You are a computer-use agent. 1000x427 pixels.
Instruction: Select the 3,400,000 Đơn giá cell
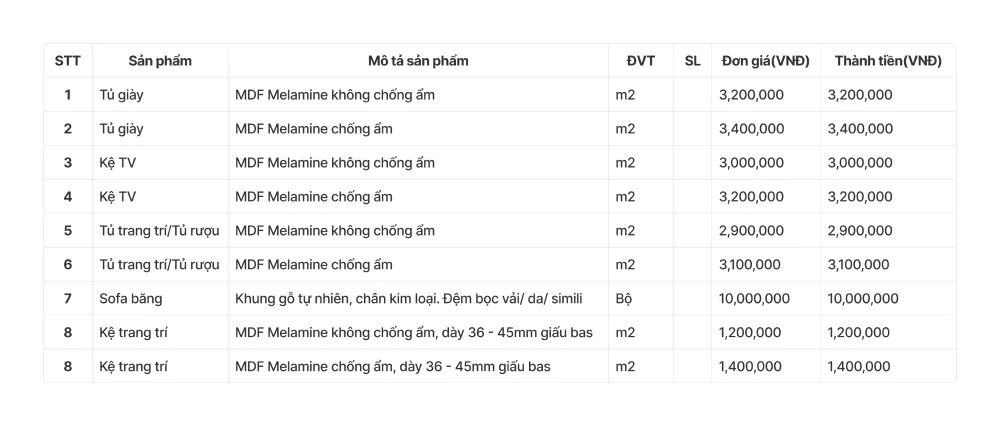click(x=751, y=129)
